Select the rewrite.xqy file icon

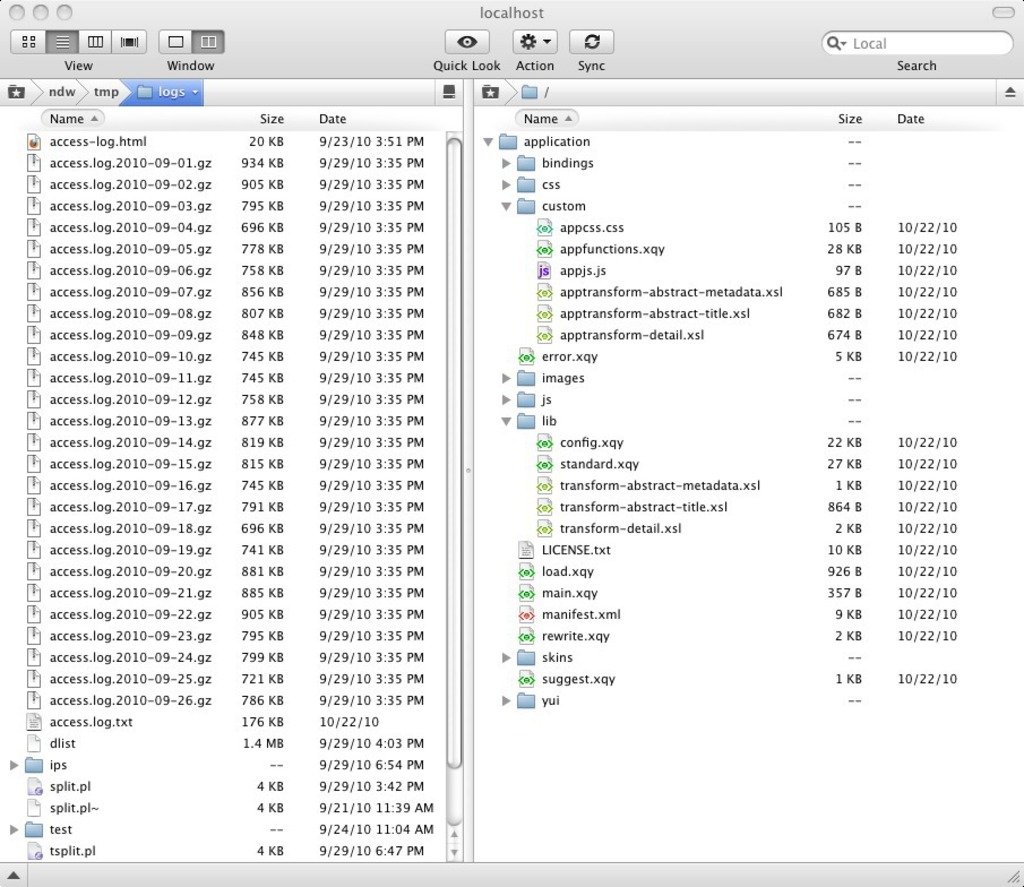526,636
